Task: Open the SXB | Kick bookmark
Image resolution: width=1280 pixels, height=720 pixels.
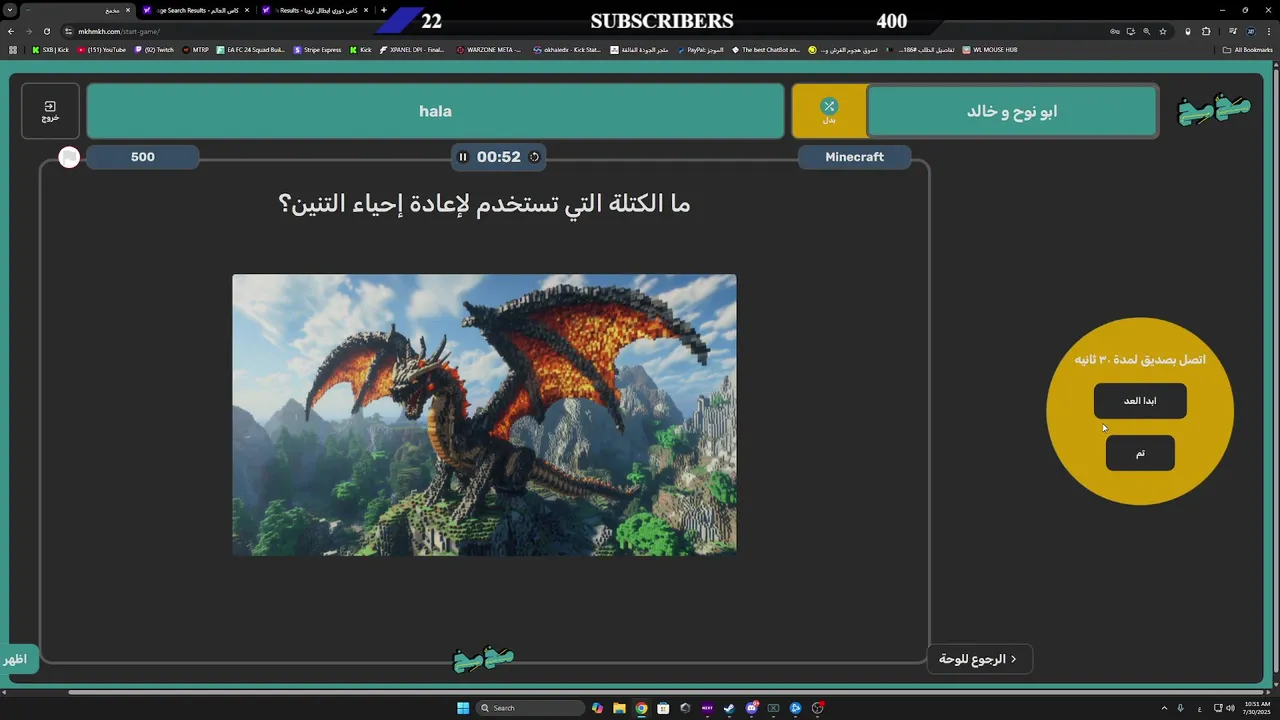Action: [x=51, y=50]
